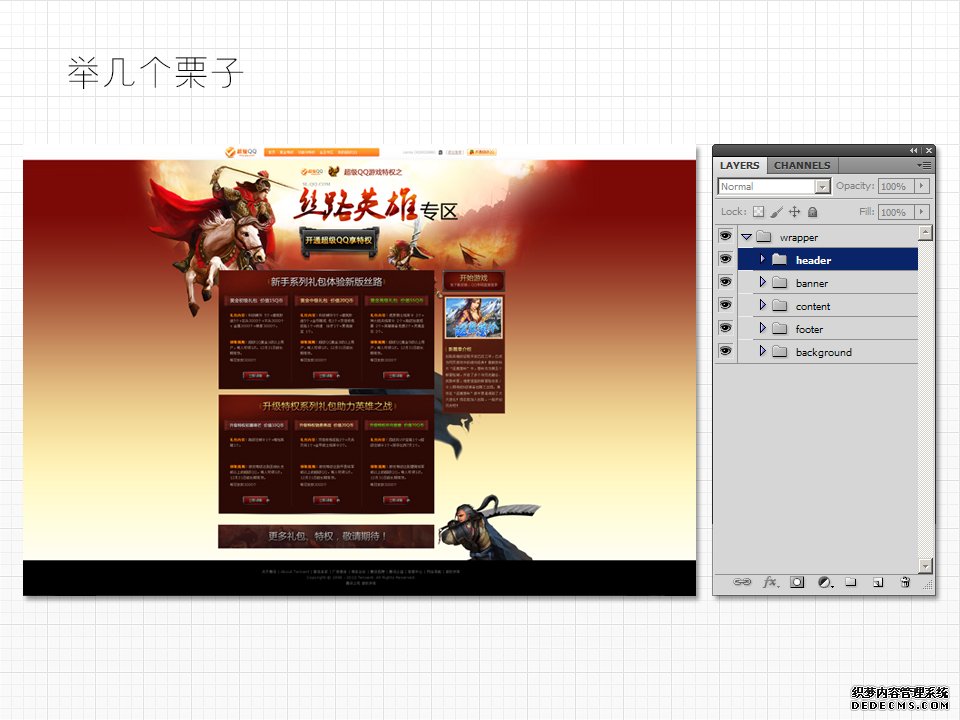Image resolution: width=960 pixels, height=720 pixels.
Task: Click the banner group folder icon
Action: point(779,283)
